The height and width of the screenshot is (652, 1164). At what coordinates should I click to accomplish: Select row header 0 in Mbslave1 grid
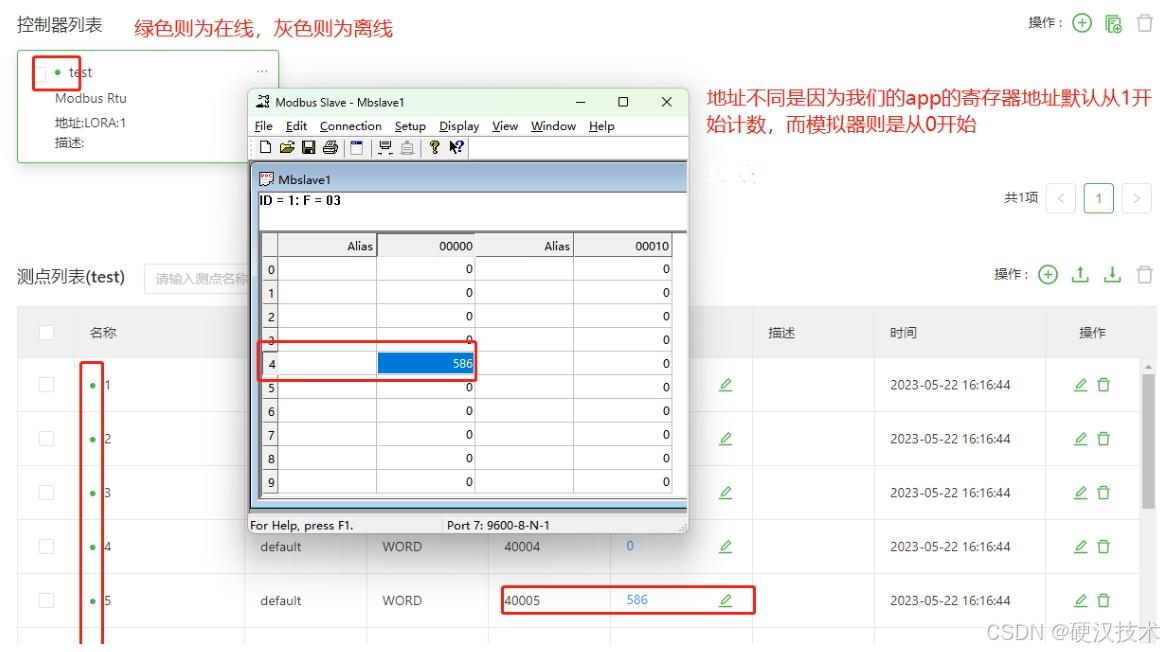(270, 269)
